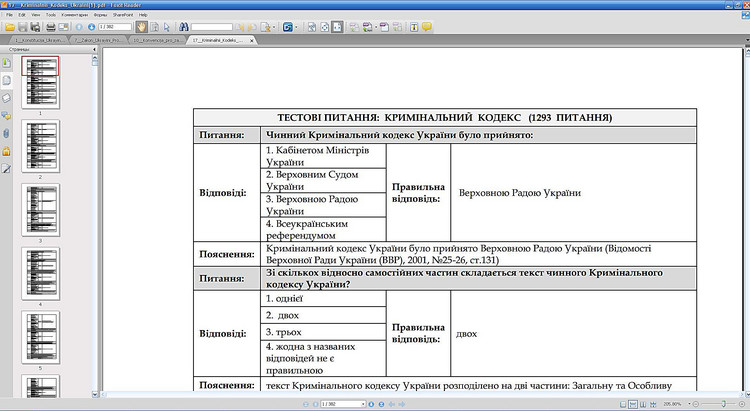Click the Fit Width view icon

pyautogui.click(x=337, y=27)
